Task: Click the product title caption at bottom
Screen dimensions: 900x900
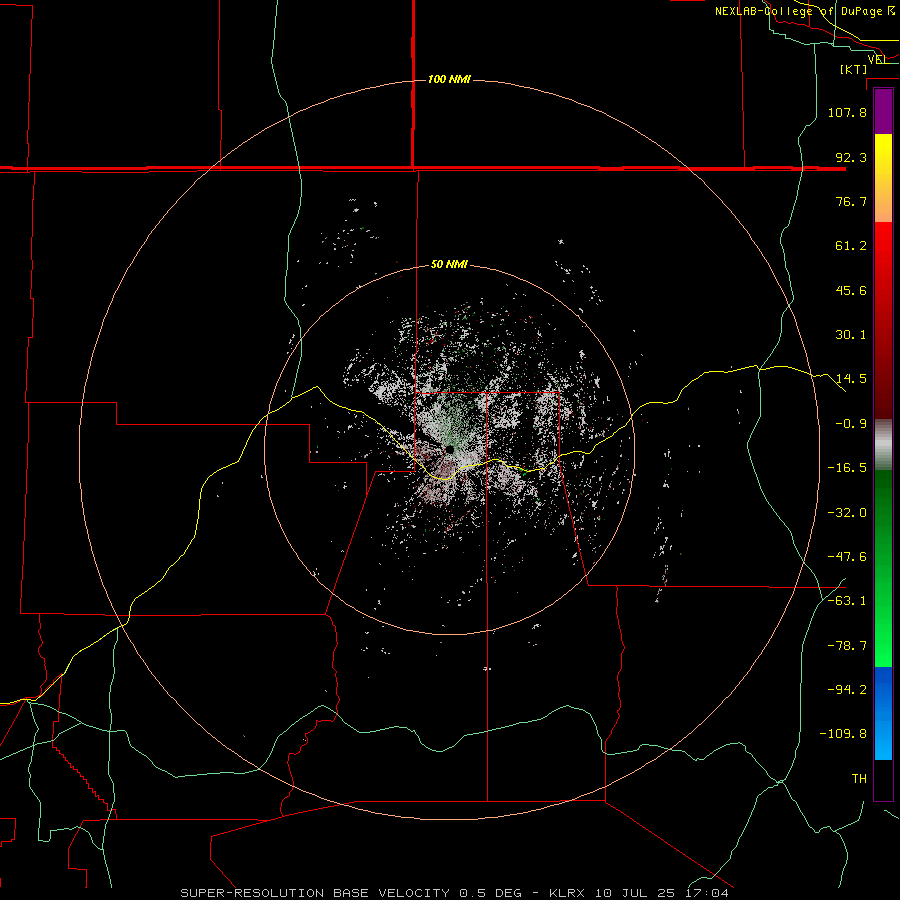Action: pyautogui.click(x=455, y=893)
